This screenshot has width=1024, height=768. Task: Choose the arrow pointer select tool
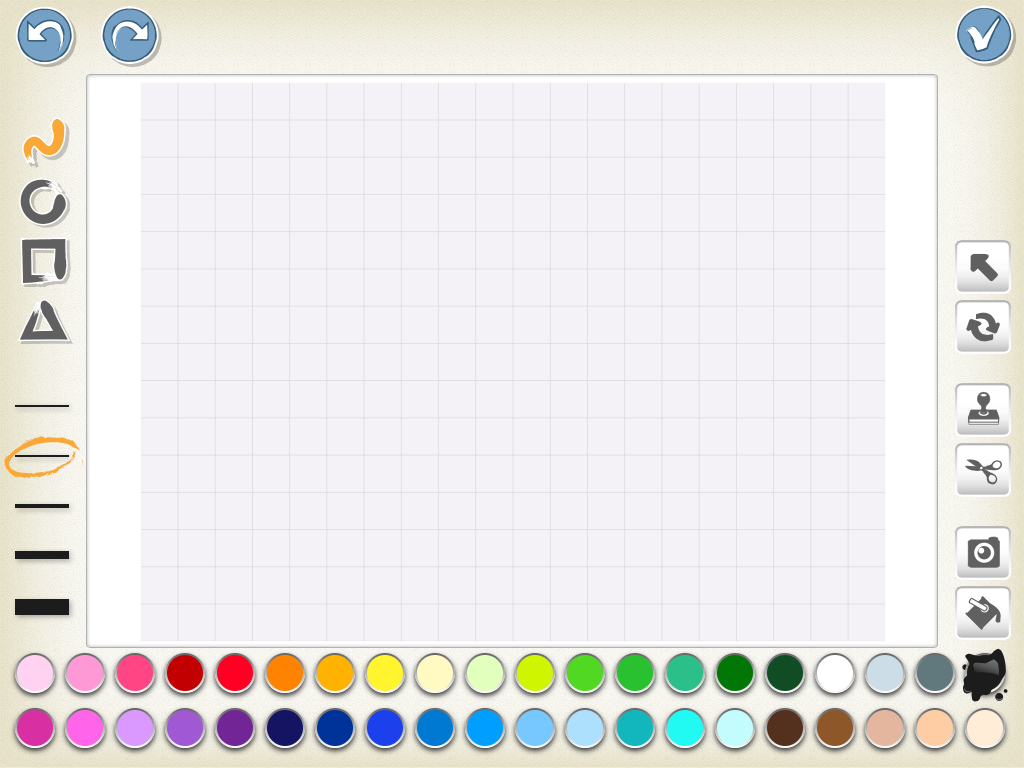pyautogui.click(x=983, y=266)
